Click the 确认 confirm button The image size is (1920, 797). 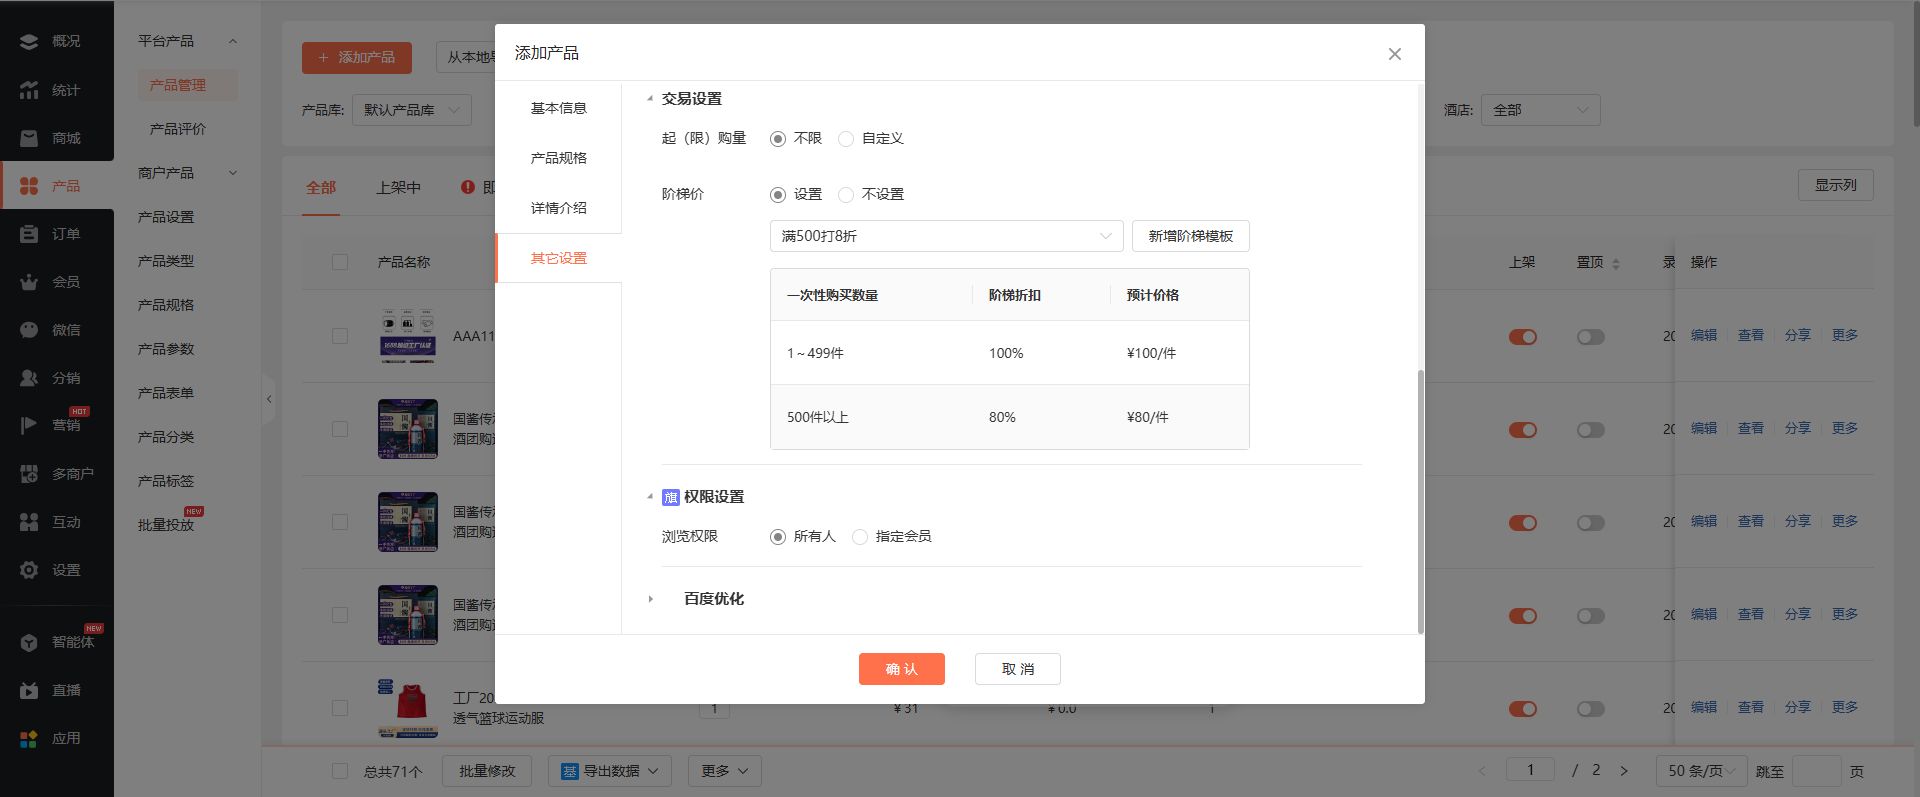point(901,669)
